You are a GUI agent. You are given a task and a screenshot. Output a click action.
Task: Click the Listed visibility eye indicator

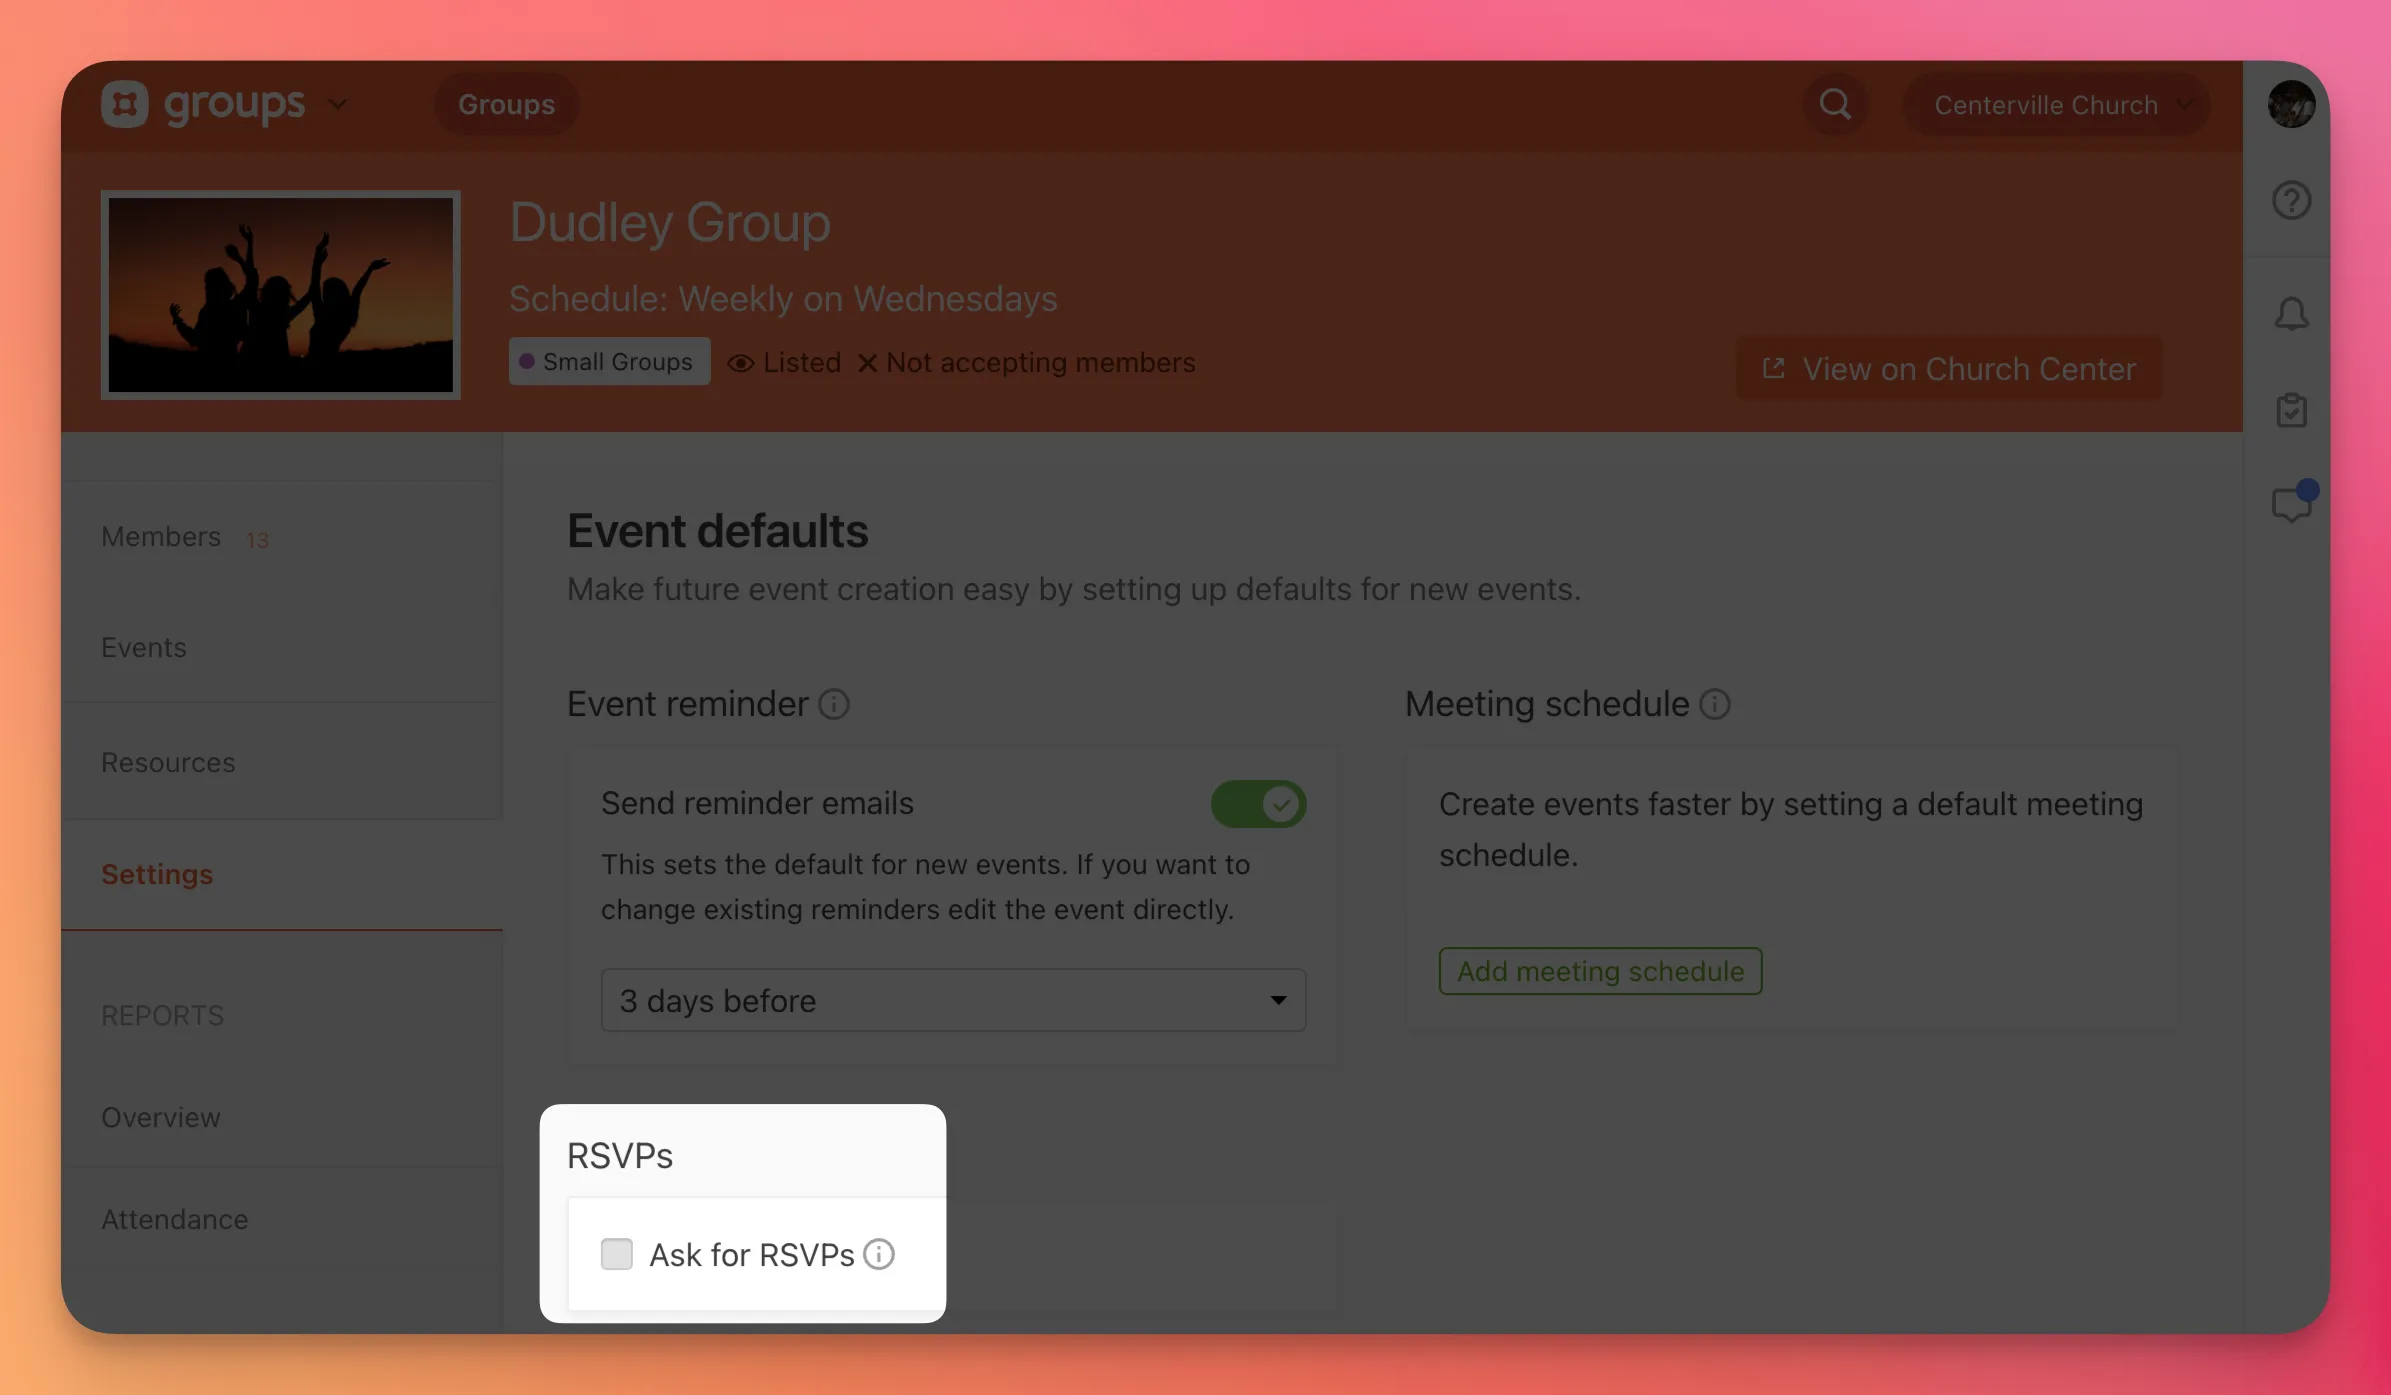pyautogui.click(x=740, y=362)
